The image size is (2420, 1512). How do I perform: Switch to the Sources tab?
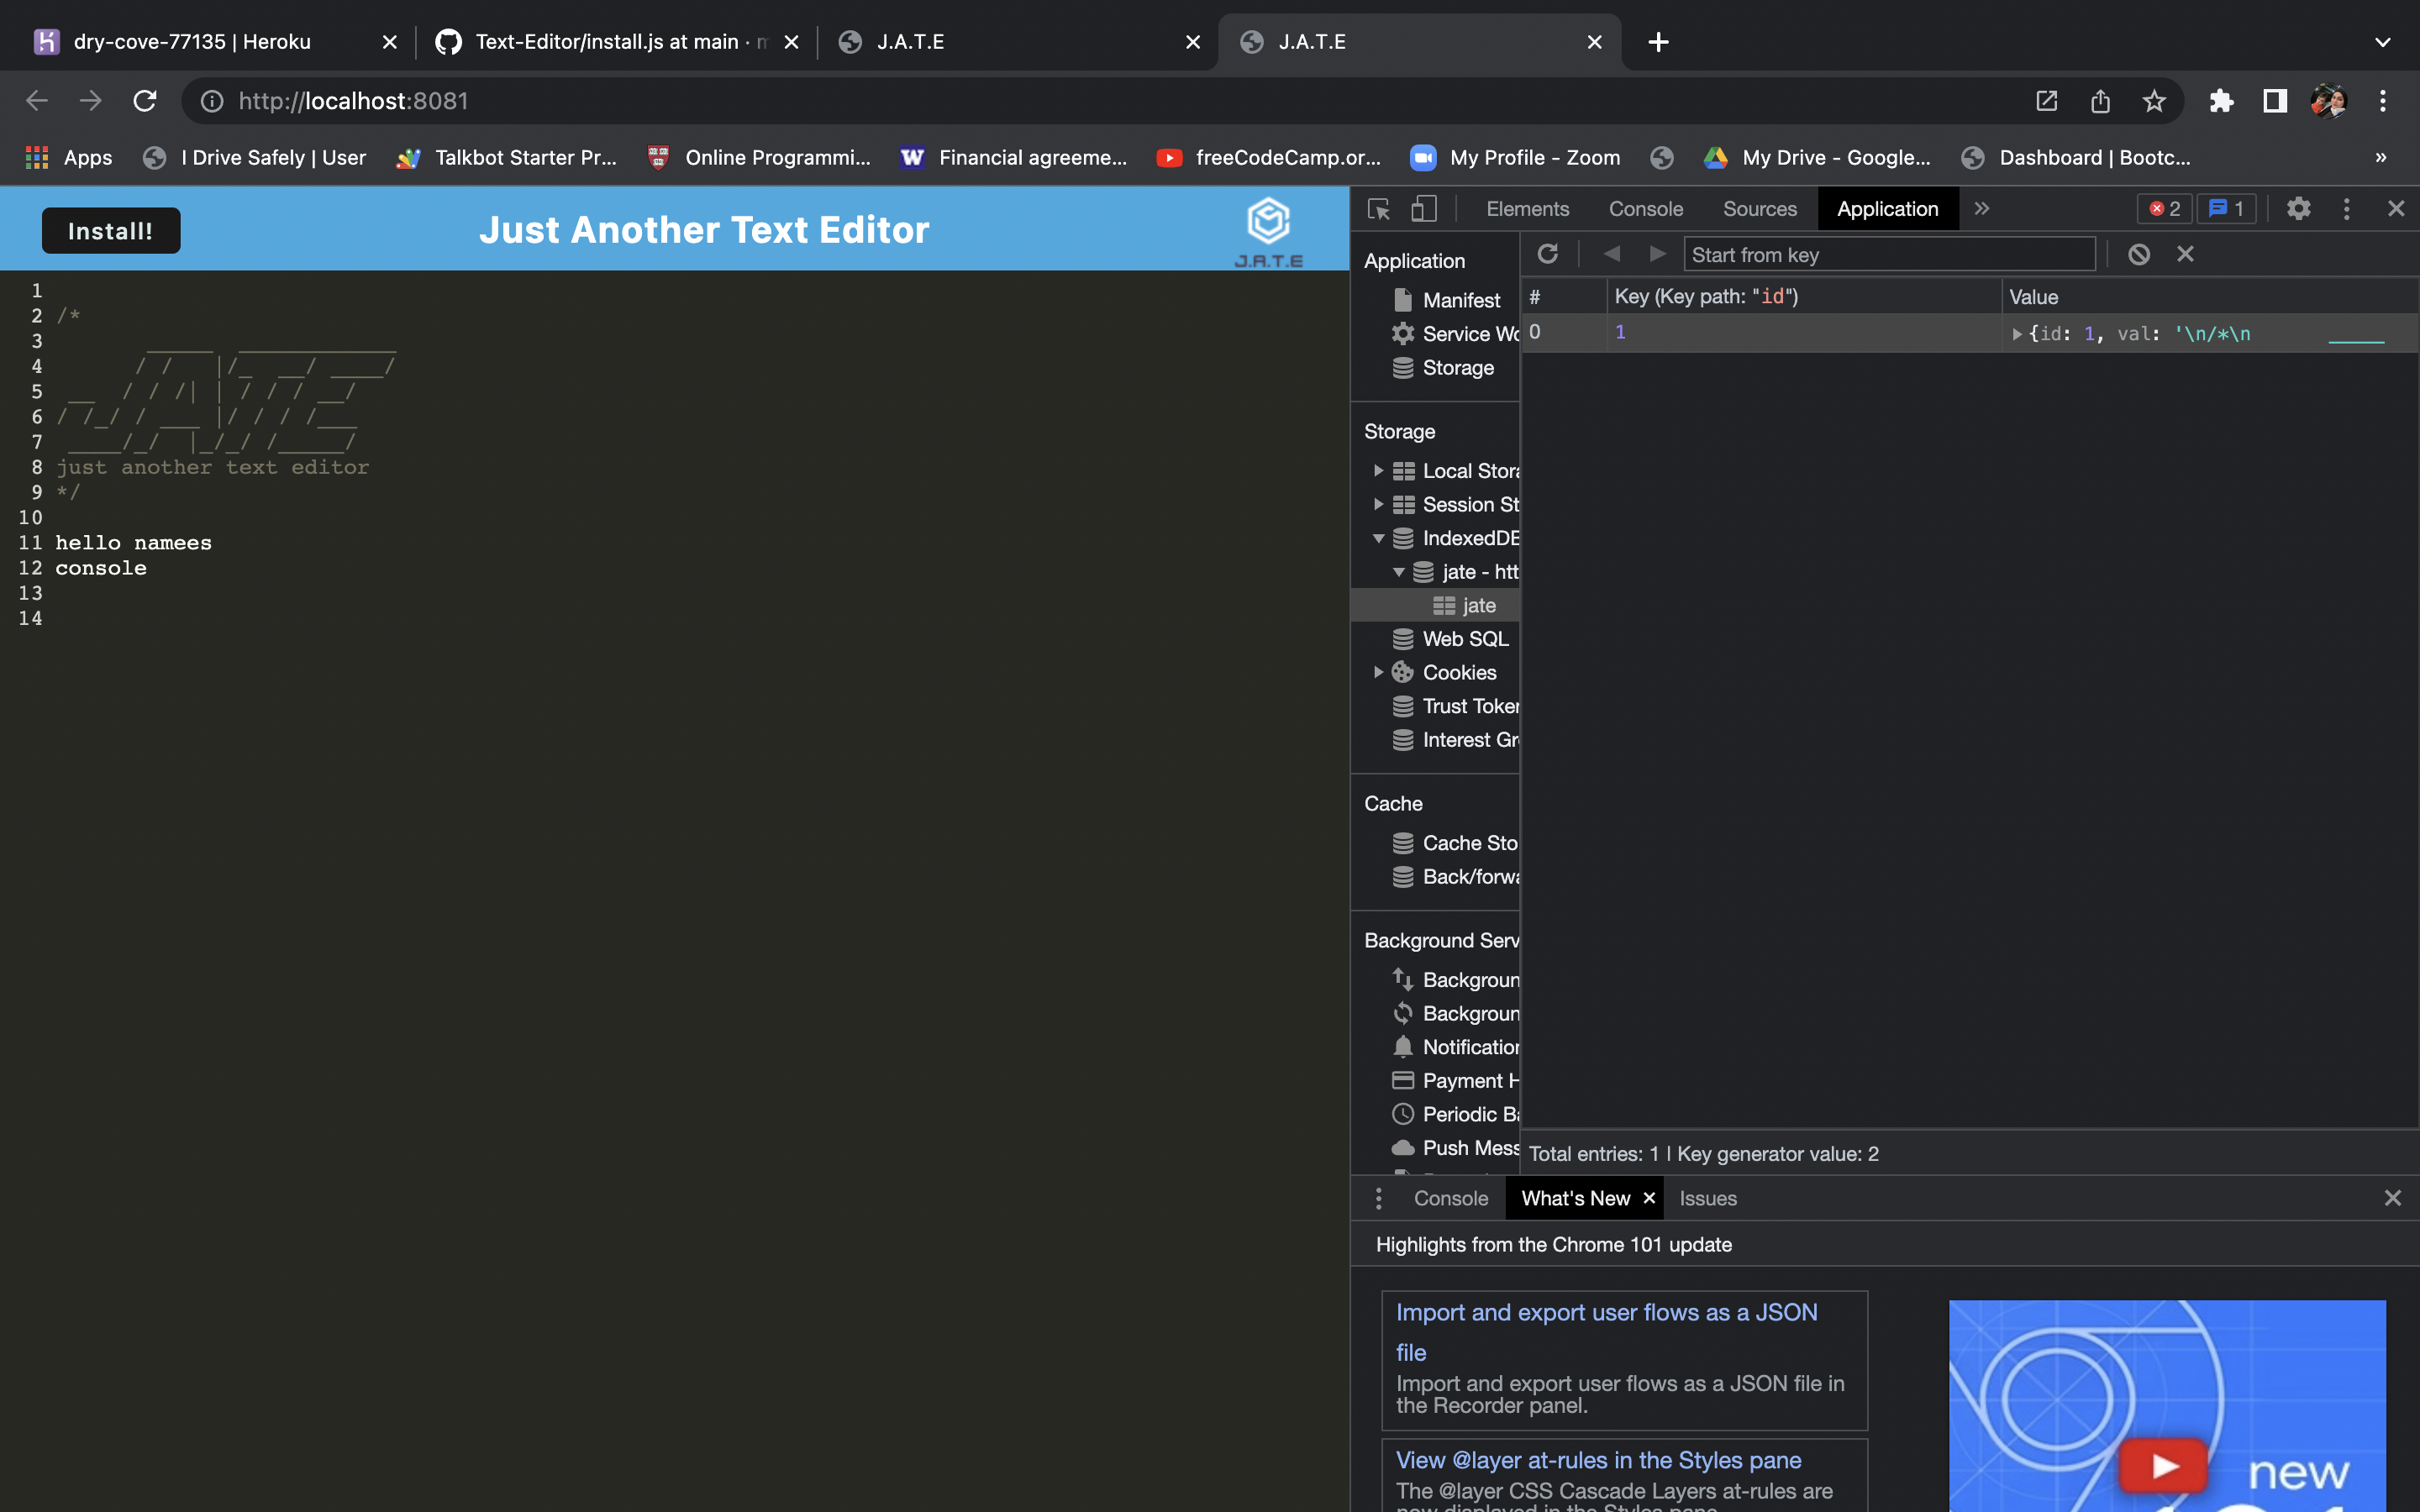point(1759,209)
